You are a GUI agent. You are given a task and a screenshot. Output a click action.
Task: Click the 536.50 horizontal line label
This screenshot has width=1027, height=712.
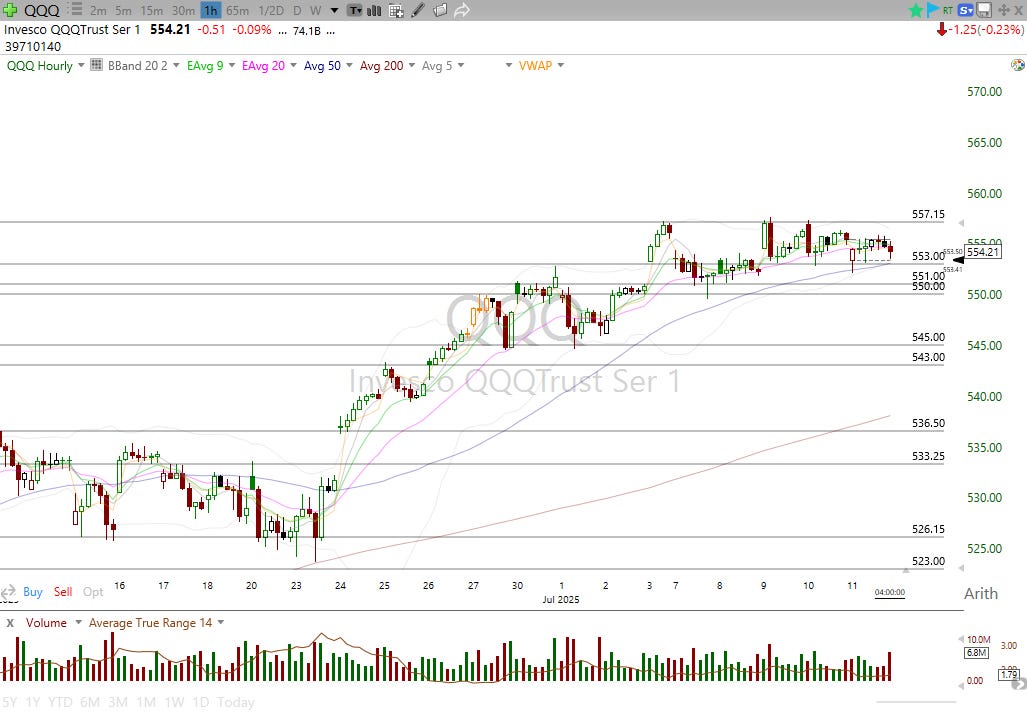pyautogui.click(x=928, y=423)
